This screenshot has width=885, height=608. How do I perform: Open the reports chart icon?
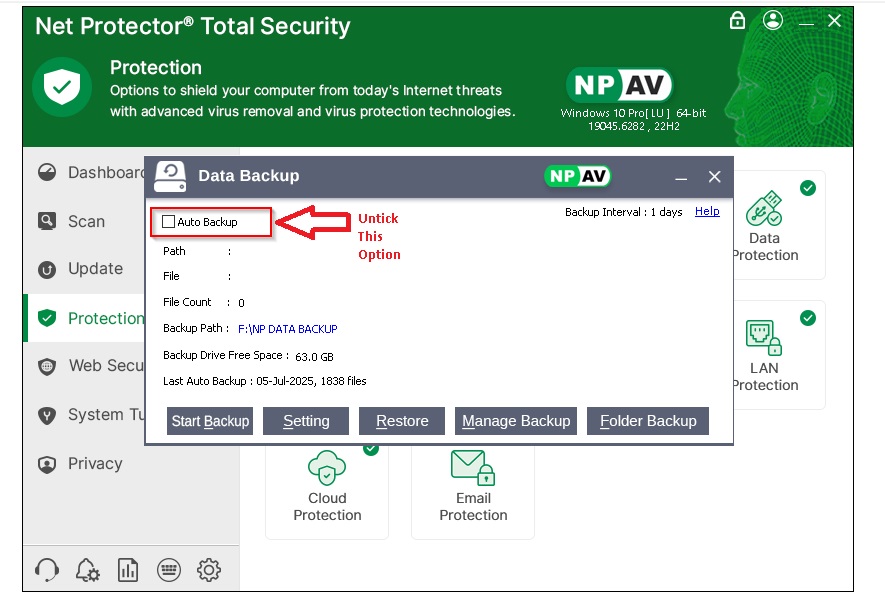click(128, 570)
